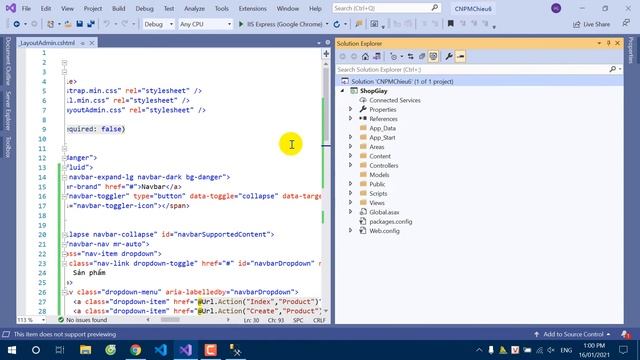The height and width of the screenshot is (360, 640).
Task: Open Solution Explorer Home view
Action: pyautogui.click(x=365, y=56)
